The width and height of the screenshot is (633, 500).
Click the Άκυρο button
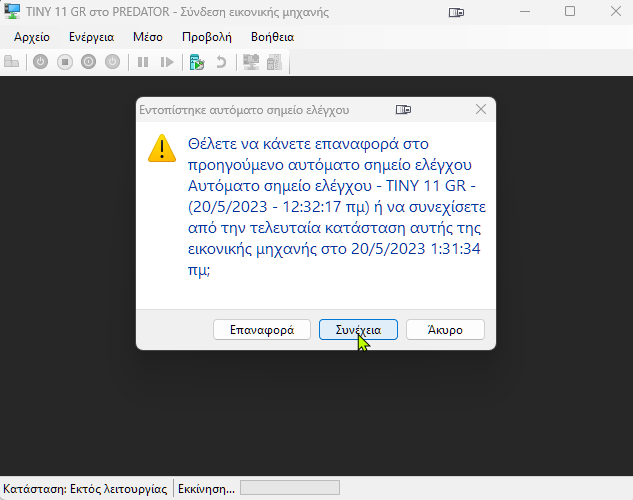pos(445,330)
